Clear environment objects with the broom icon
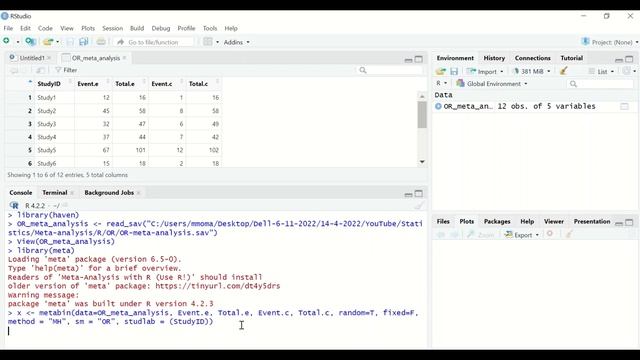Viewport: 640px width, 360px height. 564,71
